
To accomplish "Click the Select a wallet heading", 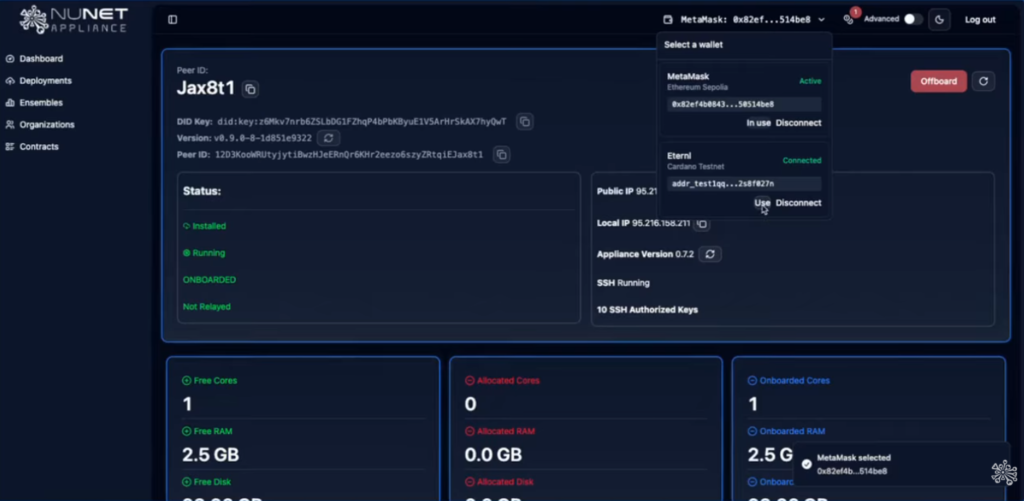I will click(693, 45).
